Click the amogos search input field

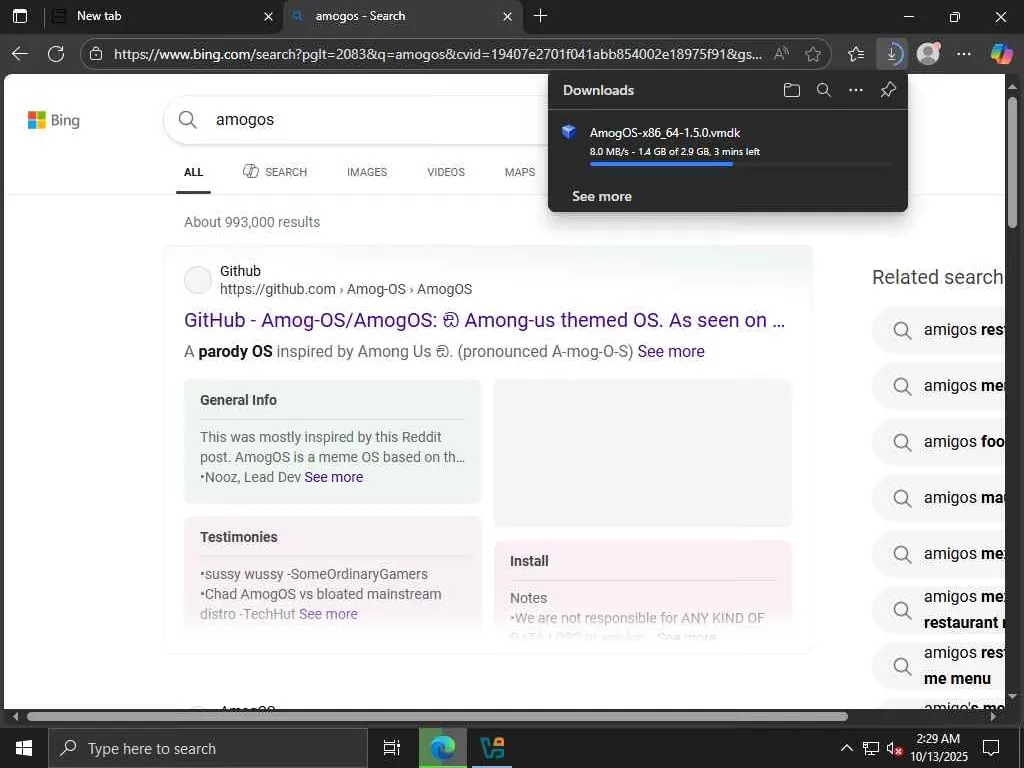point(379,120)
